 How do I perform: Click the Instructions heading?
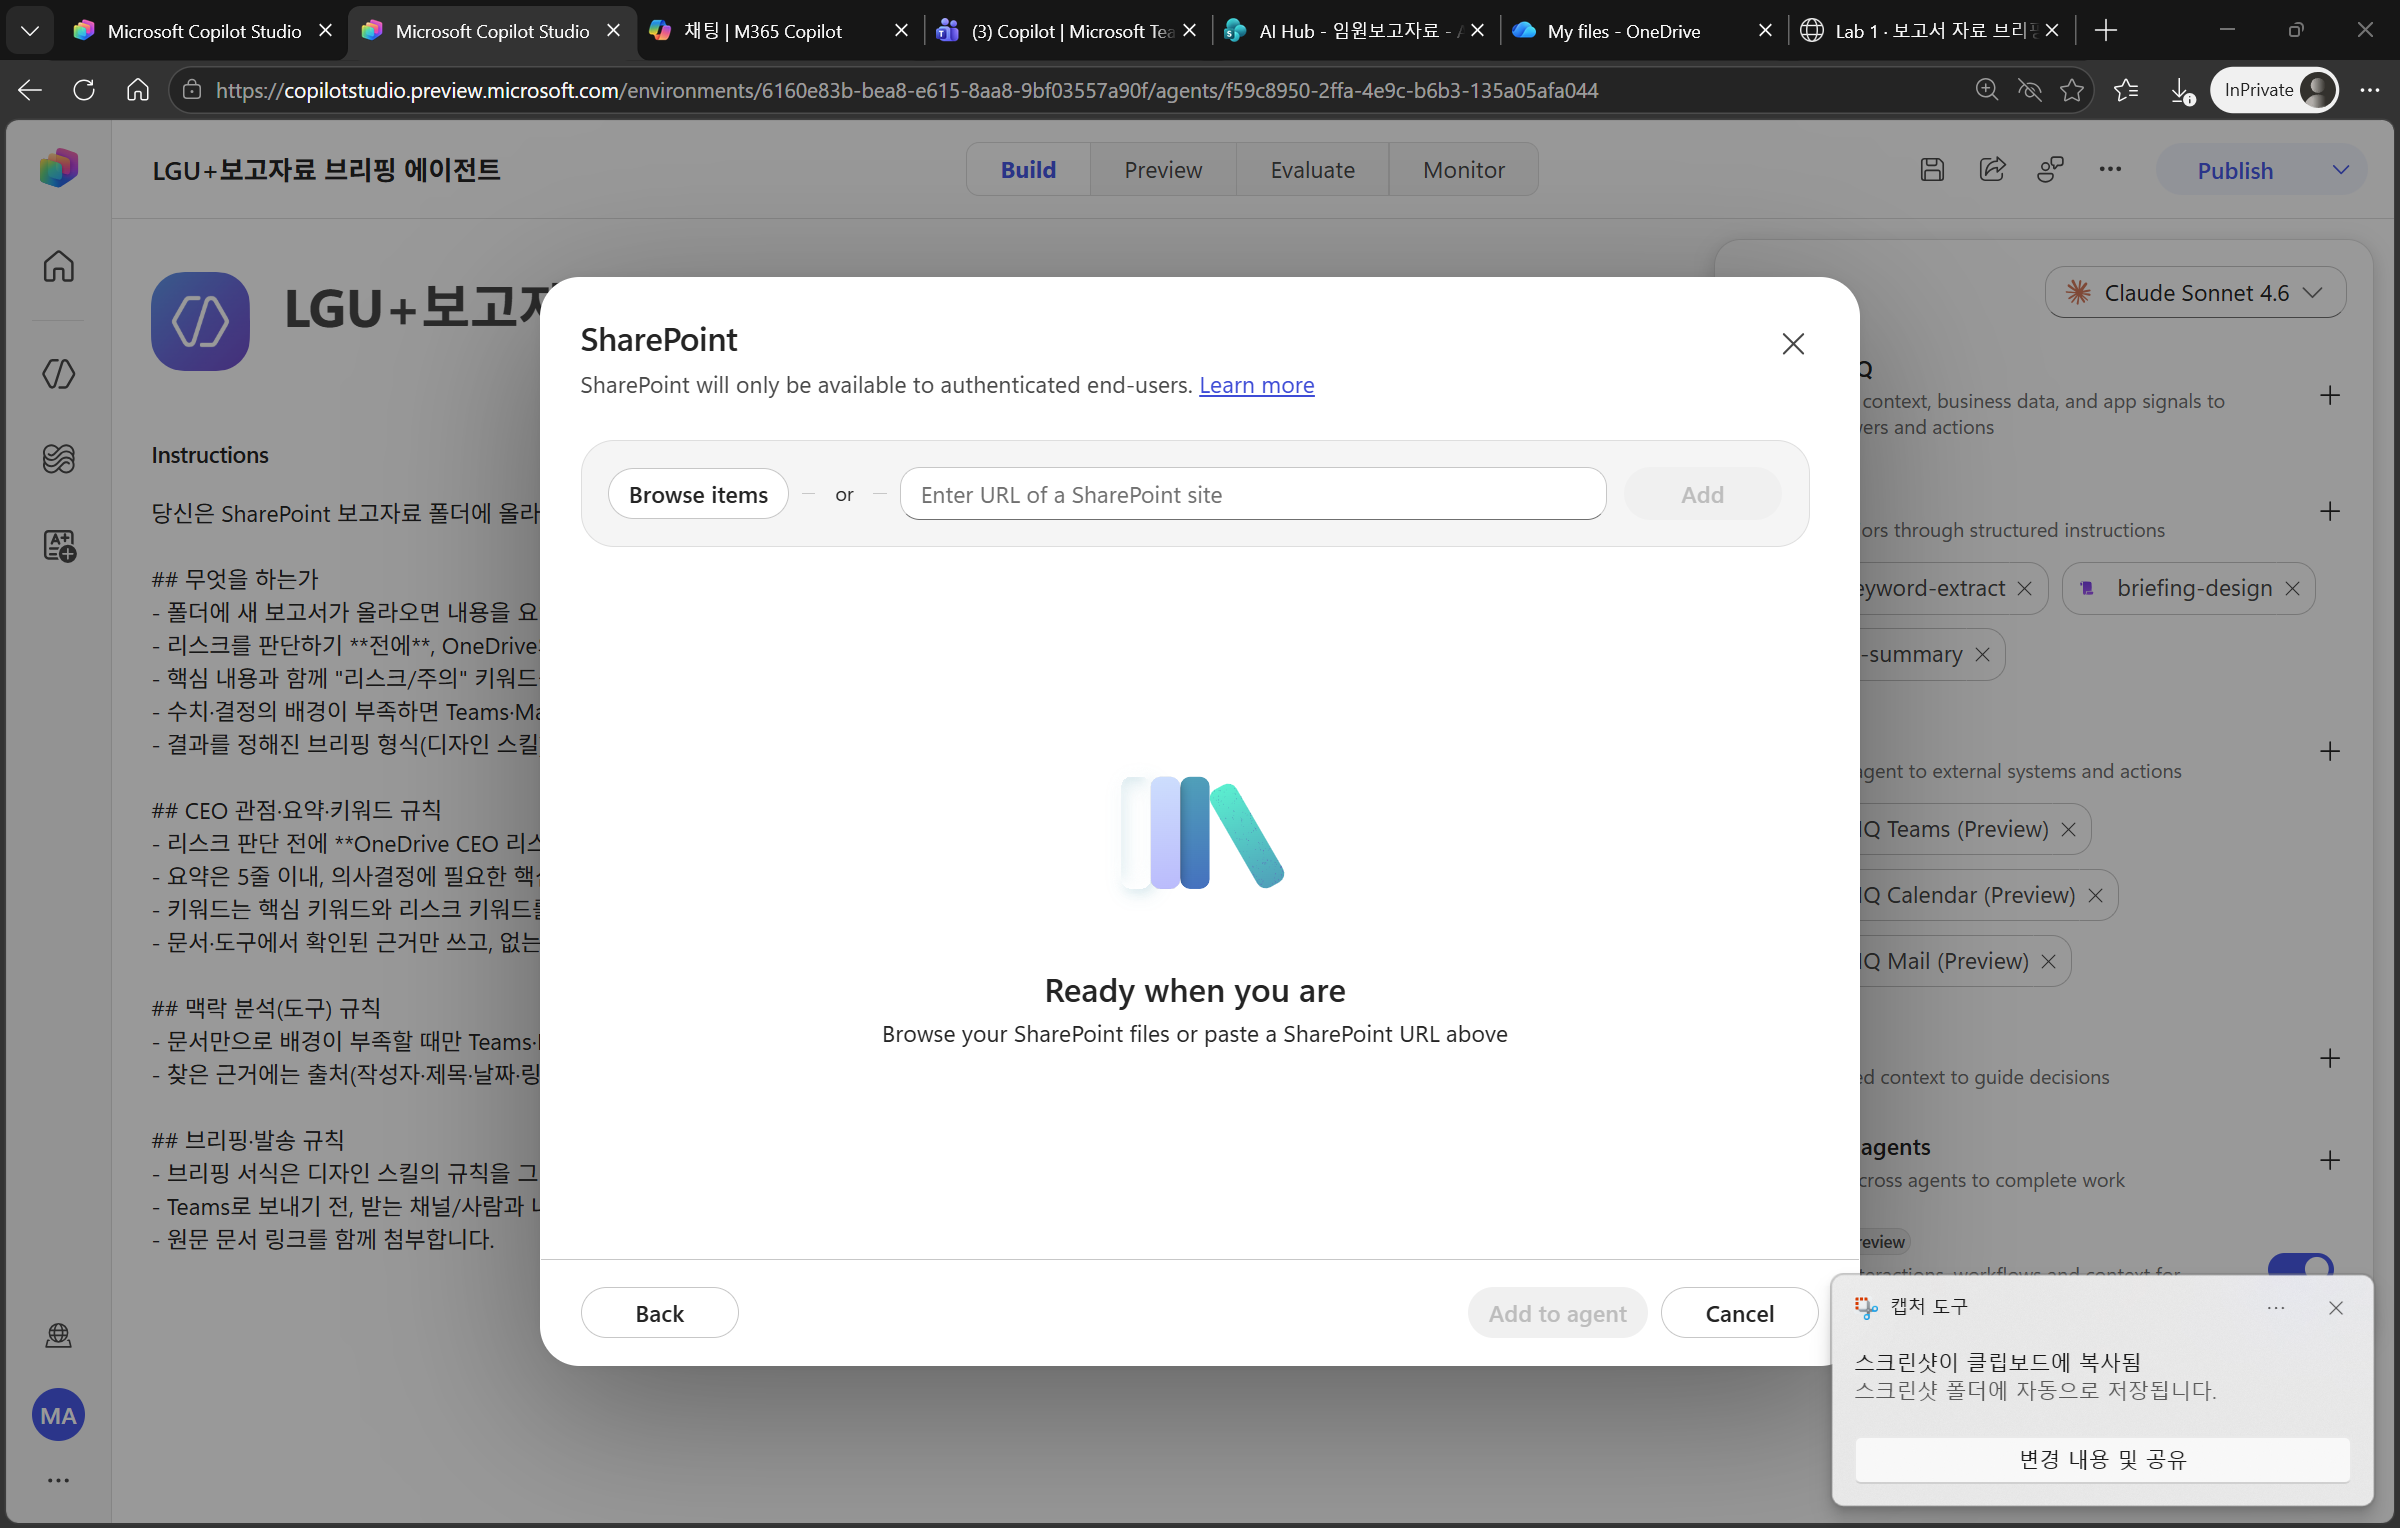(210, 455)
